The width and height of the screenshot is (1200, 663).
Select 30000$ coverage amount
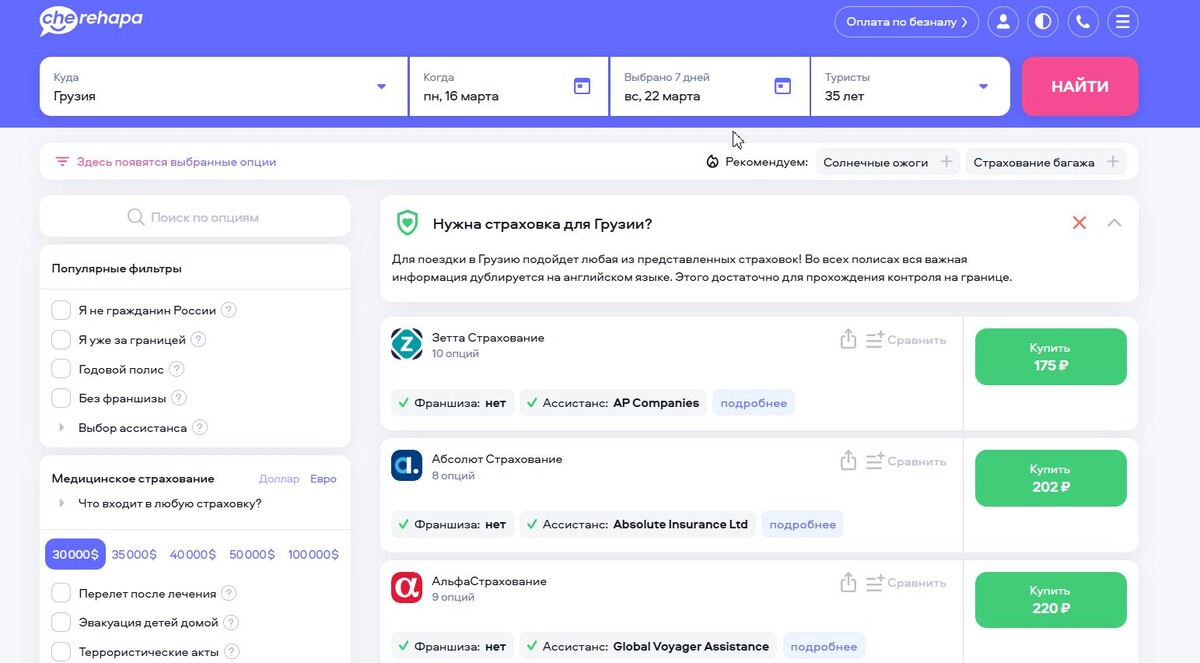[75, 554]
